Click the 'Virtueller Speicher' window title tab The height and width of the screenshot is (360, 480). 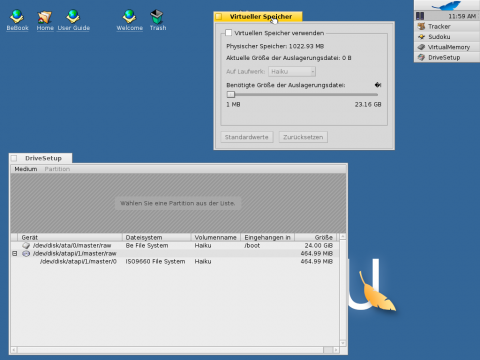(261, 16)
